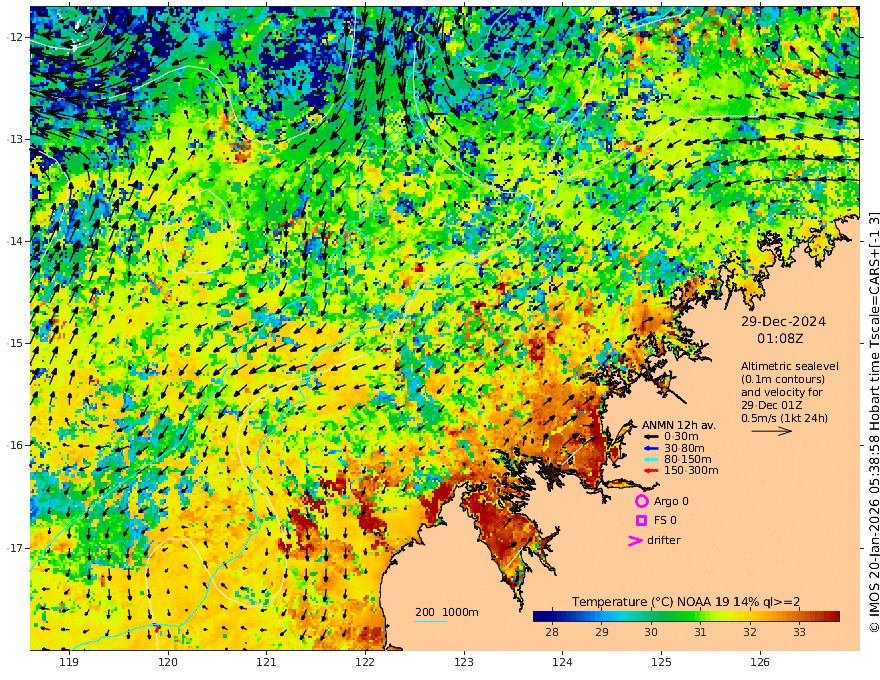Click the 'Argo 0' legend label

[x=671, y=501]
